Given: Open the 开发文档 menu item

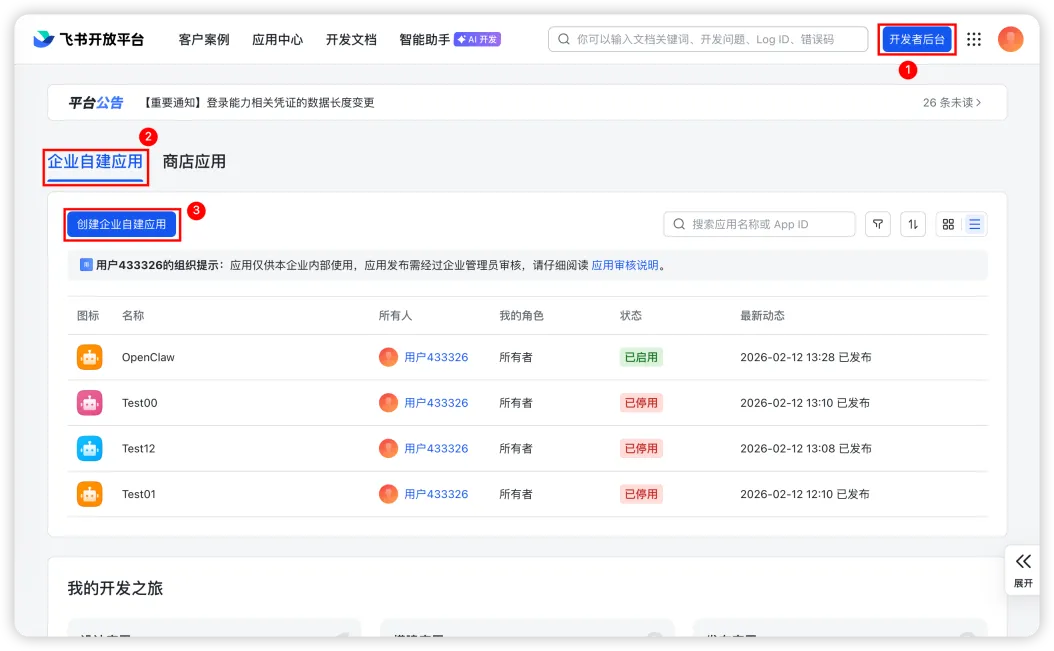Looking at the screenshot, I should [350, 39].
